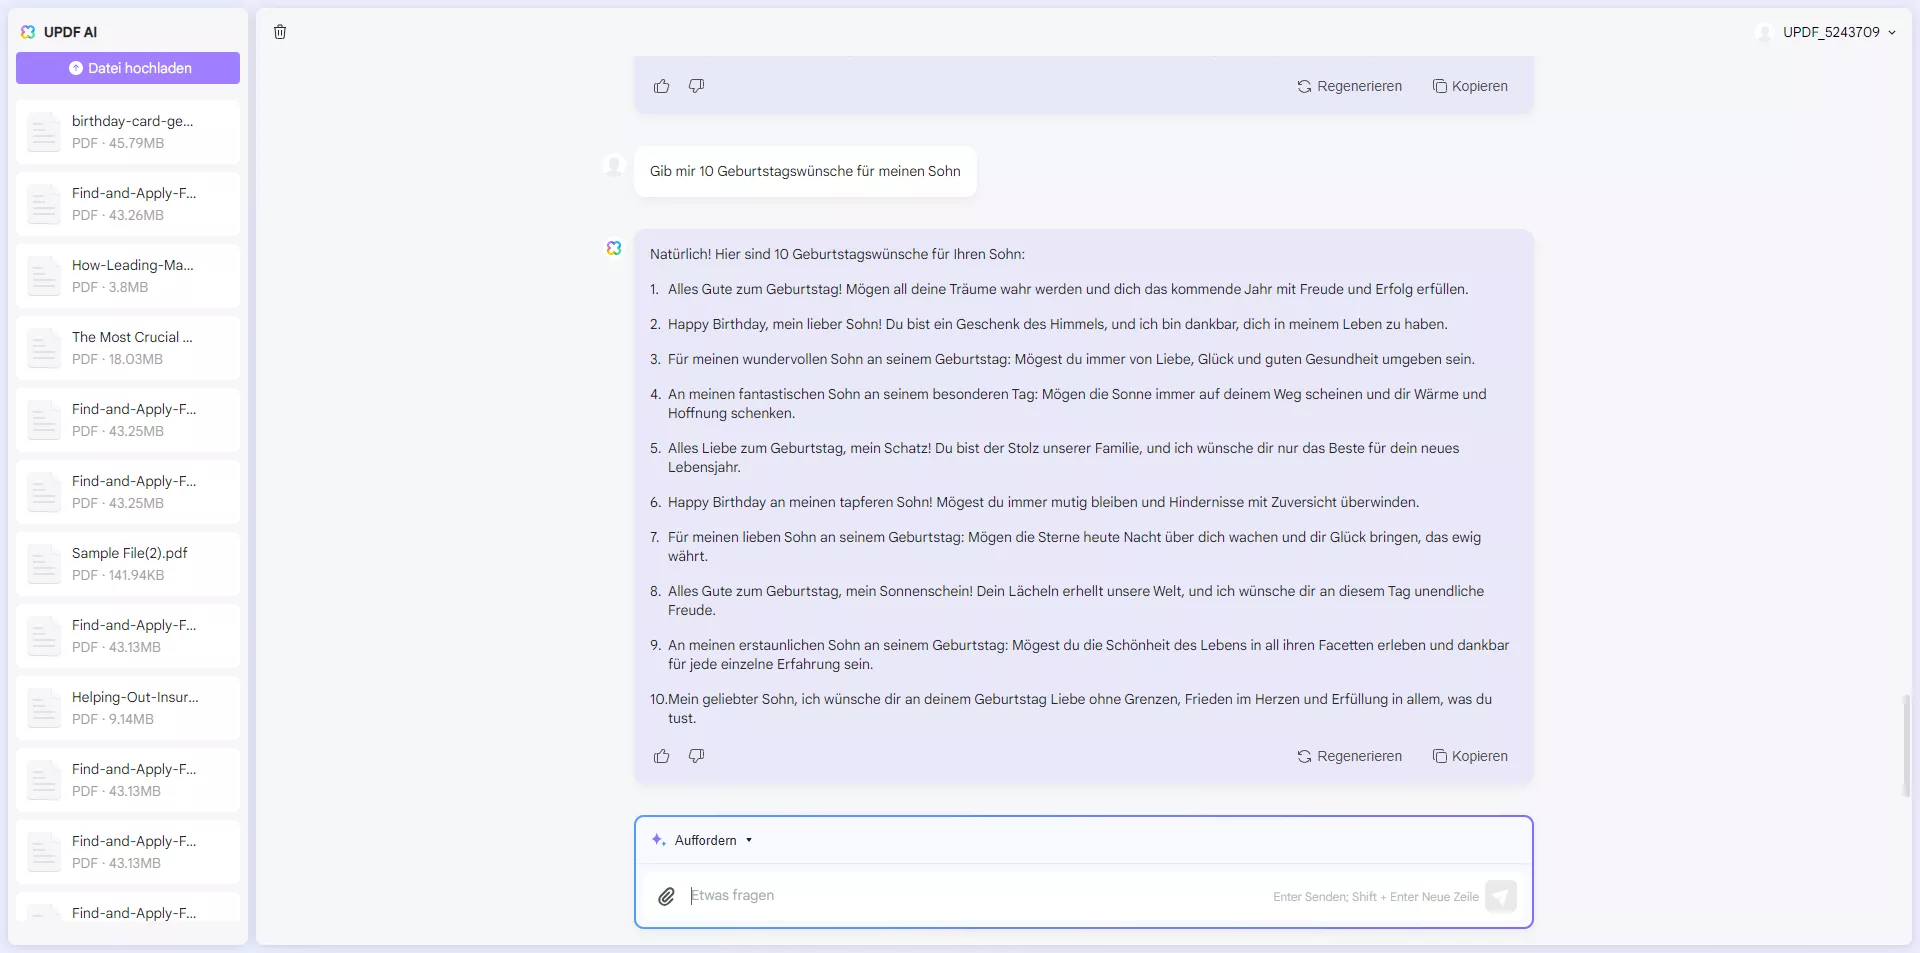Image resolution: width=1920 pixels, height=953 pixels.
Task: Regenerate the birthday wishes response
Action: [x=1350, y=756]
